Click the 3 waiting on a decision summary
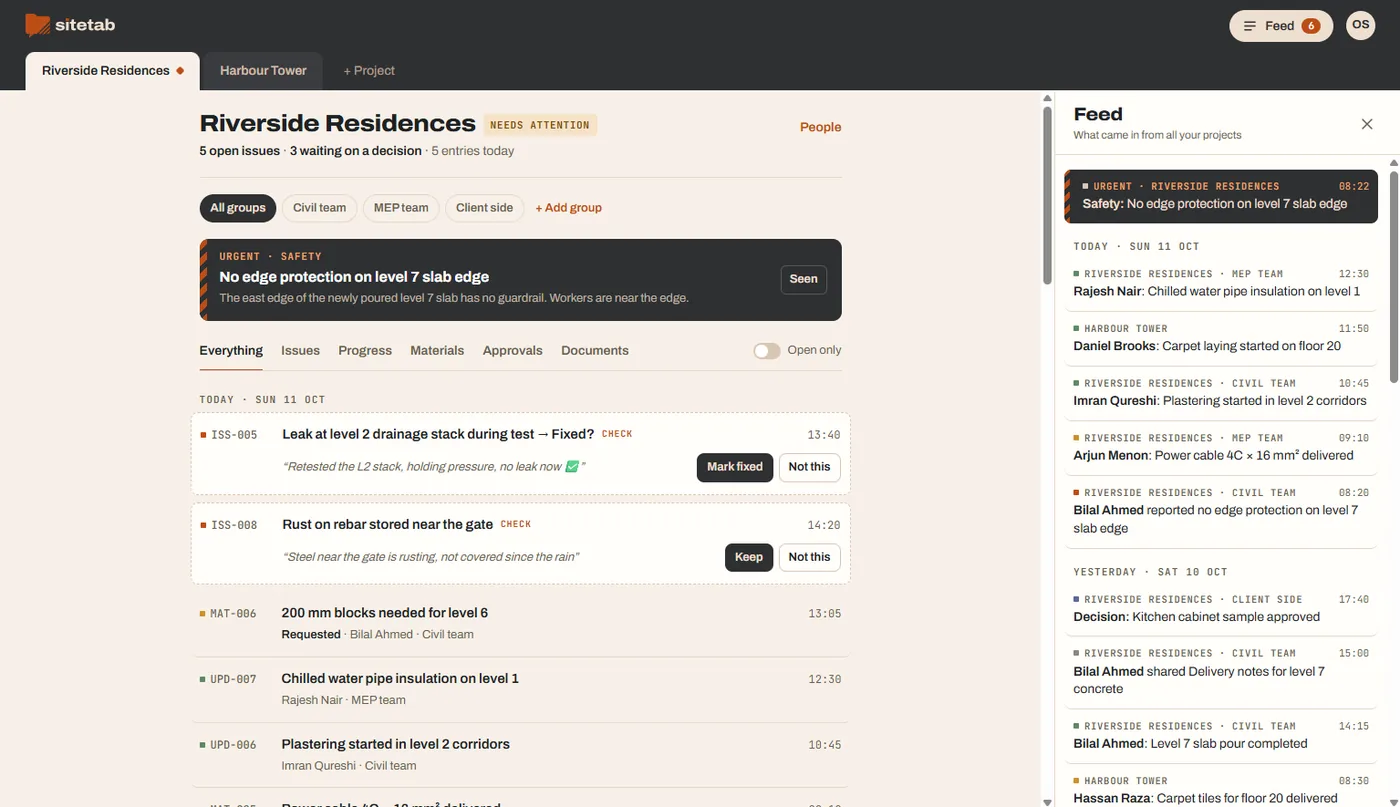Viewport: 1400px width, 807px height. coord(356,151)
